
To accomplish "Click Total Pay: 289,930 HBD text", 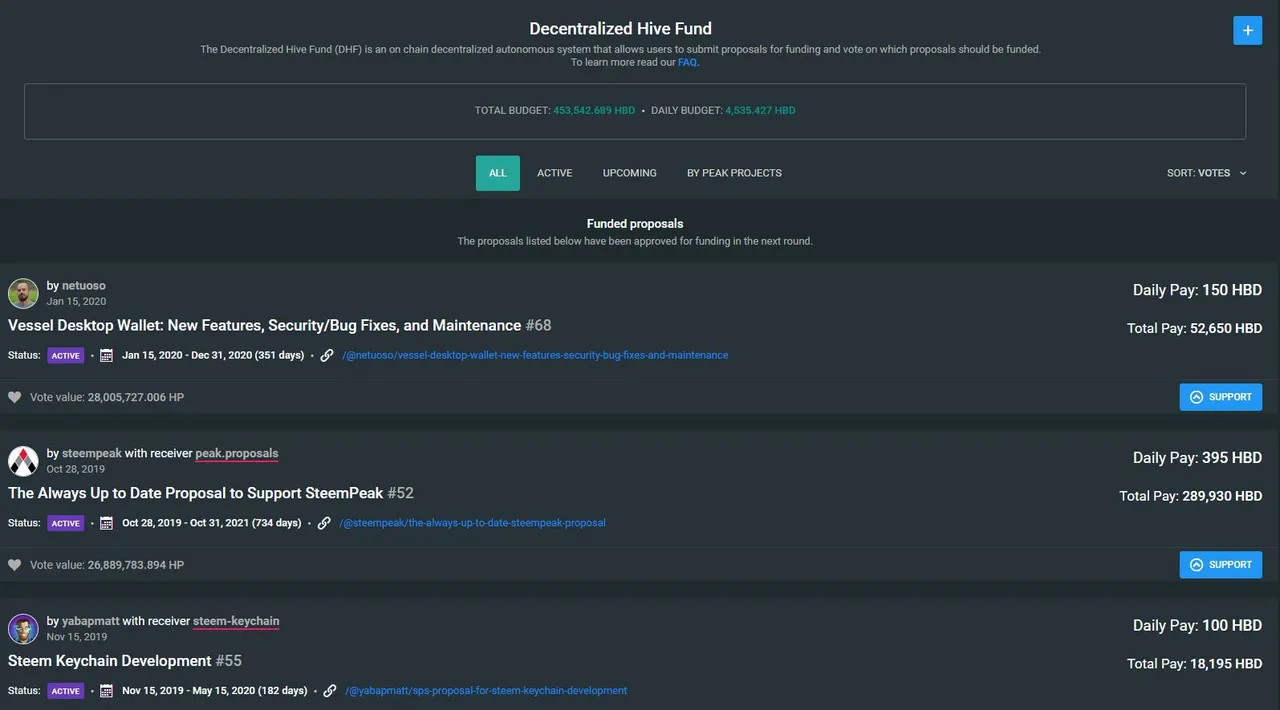I will (x=1190, y=496).
